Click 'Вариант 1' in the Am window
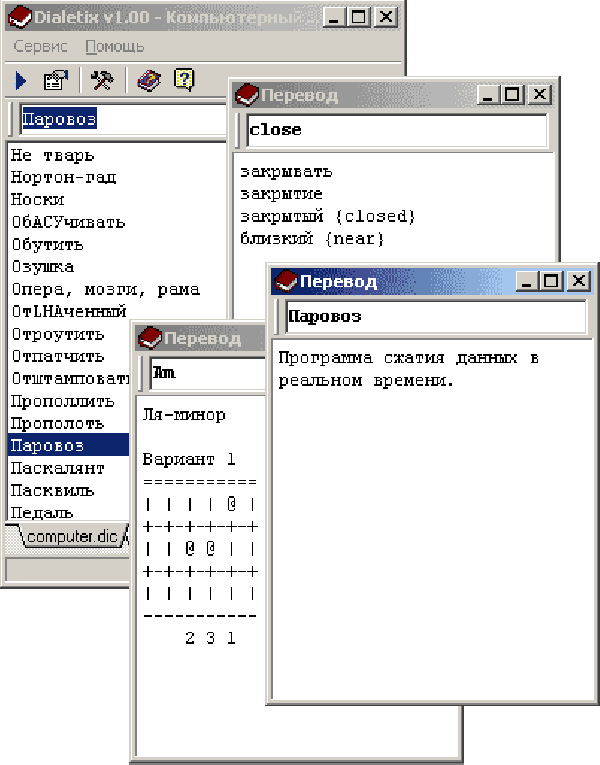Image resolution: width=600 pixels, height=765 pixels. (x=189, y=460)
